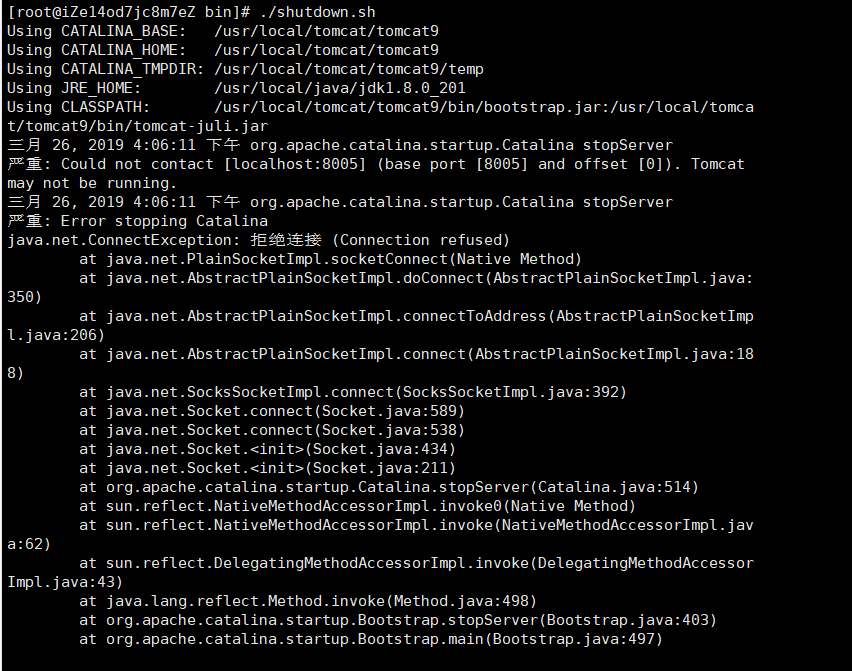Click the SocksSocketImpl.connect stack line
Image resolution: width=852 pixels, height=671 pixels.
[353, 392]
